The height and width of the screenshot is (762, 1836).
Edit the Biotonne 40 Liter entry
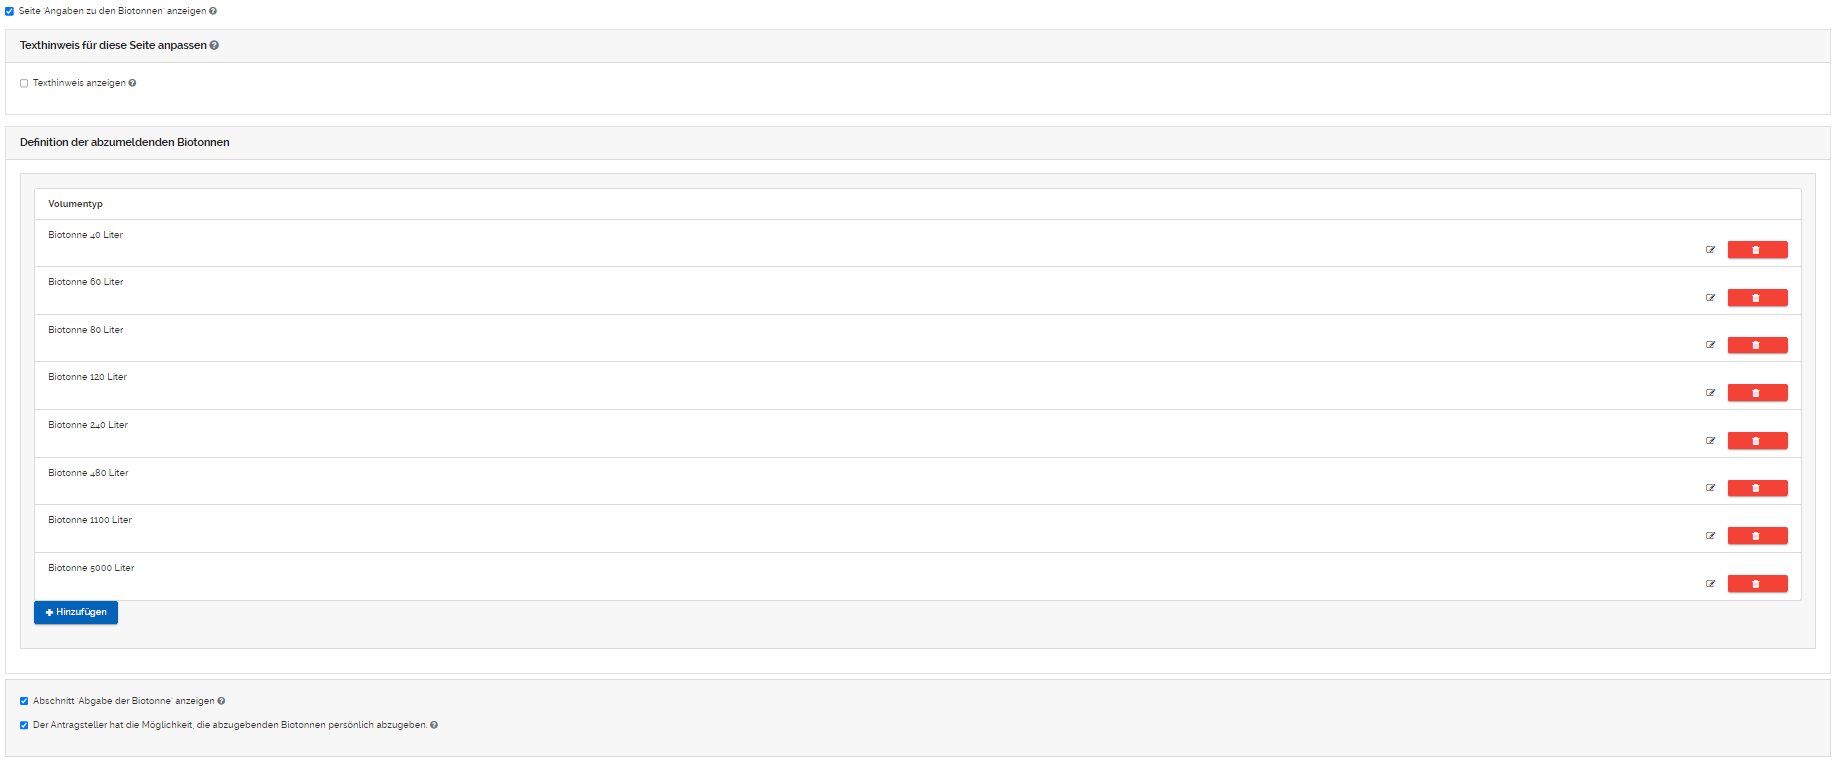tap(1710, 250)
